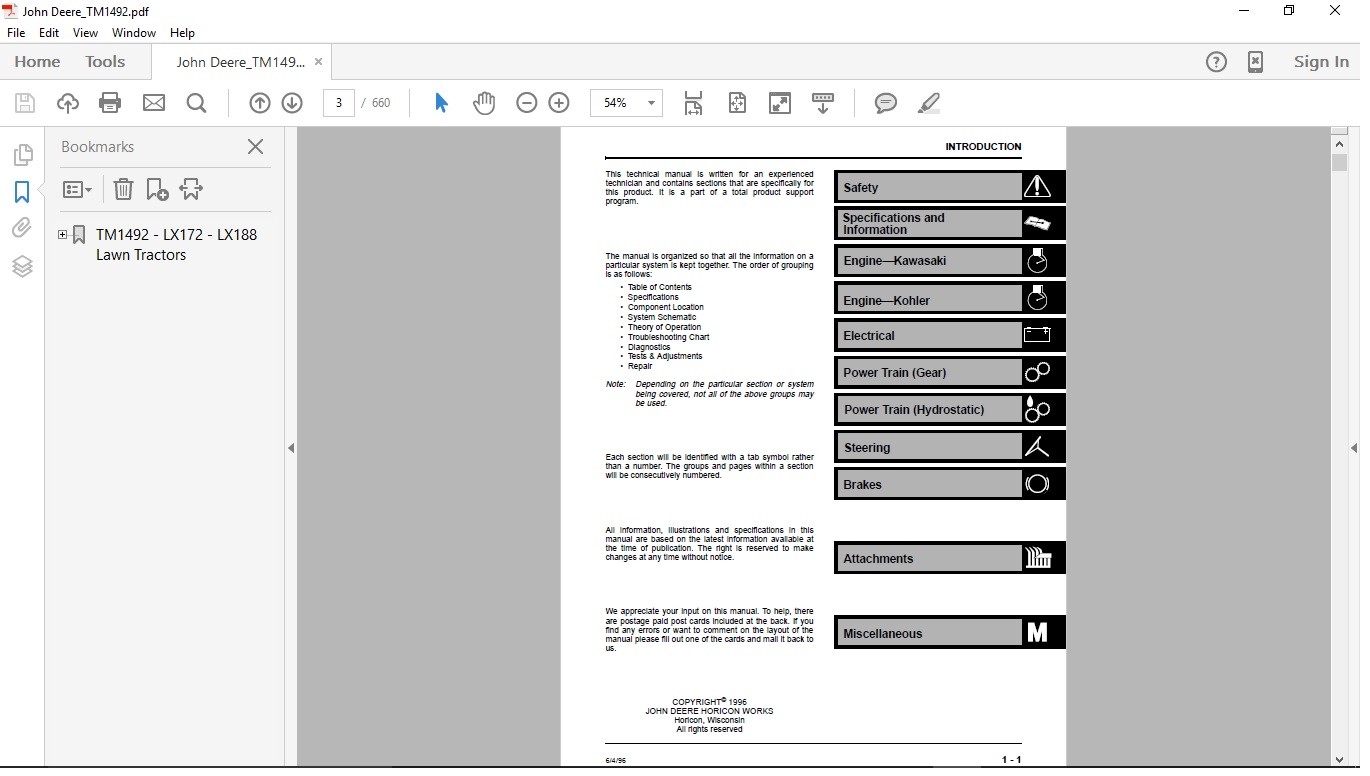Image resolution: width=1370 pixels, height=776 pixels.
Task: Close the John Deere document tab
Action: [318, 62]
